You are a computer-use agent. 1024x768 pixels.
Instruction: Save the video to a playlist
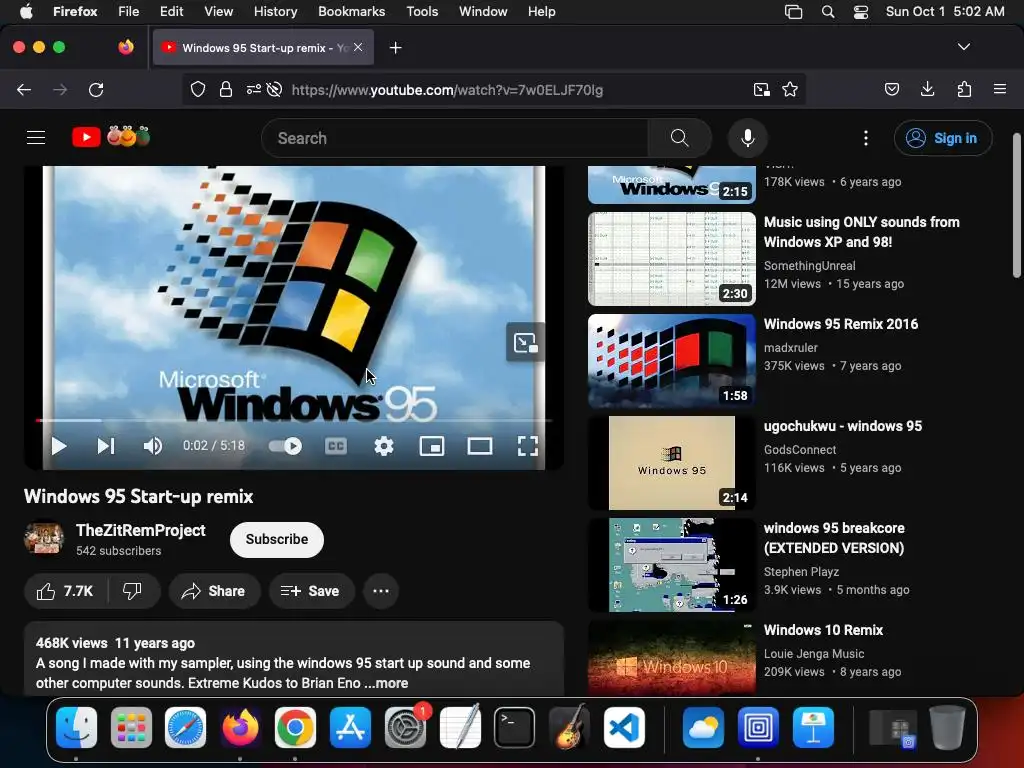[x=311, y=591]
